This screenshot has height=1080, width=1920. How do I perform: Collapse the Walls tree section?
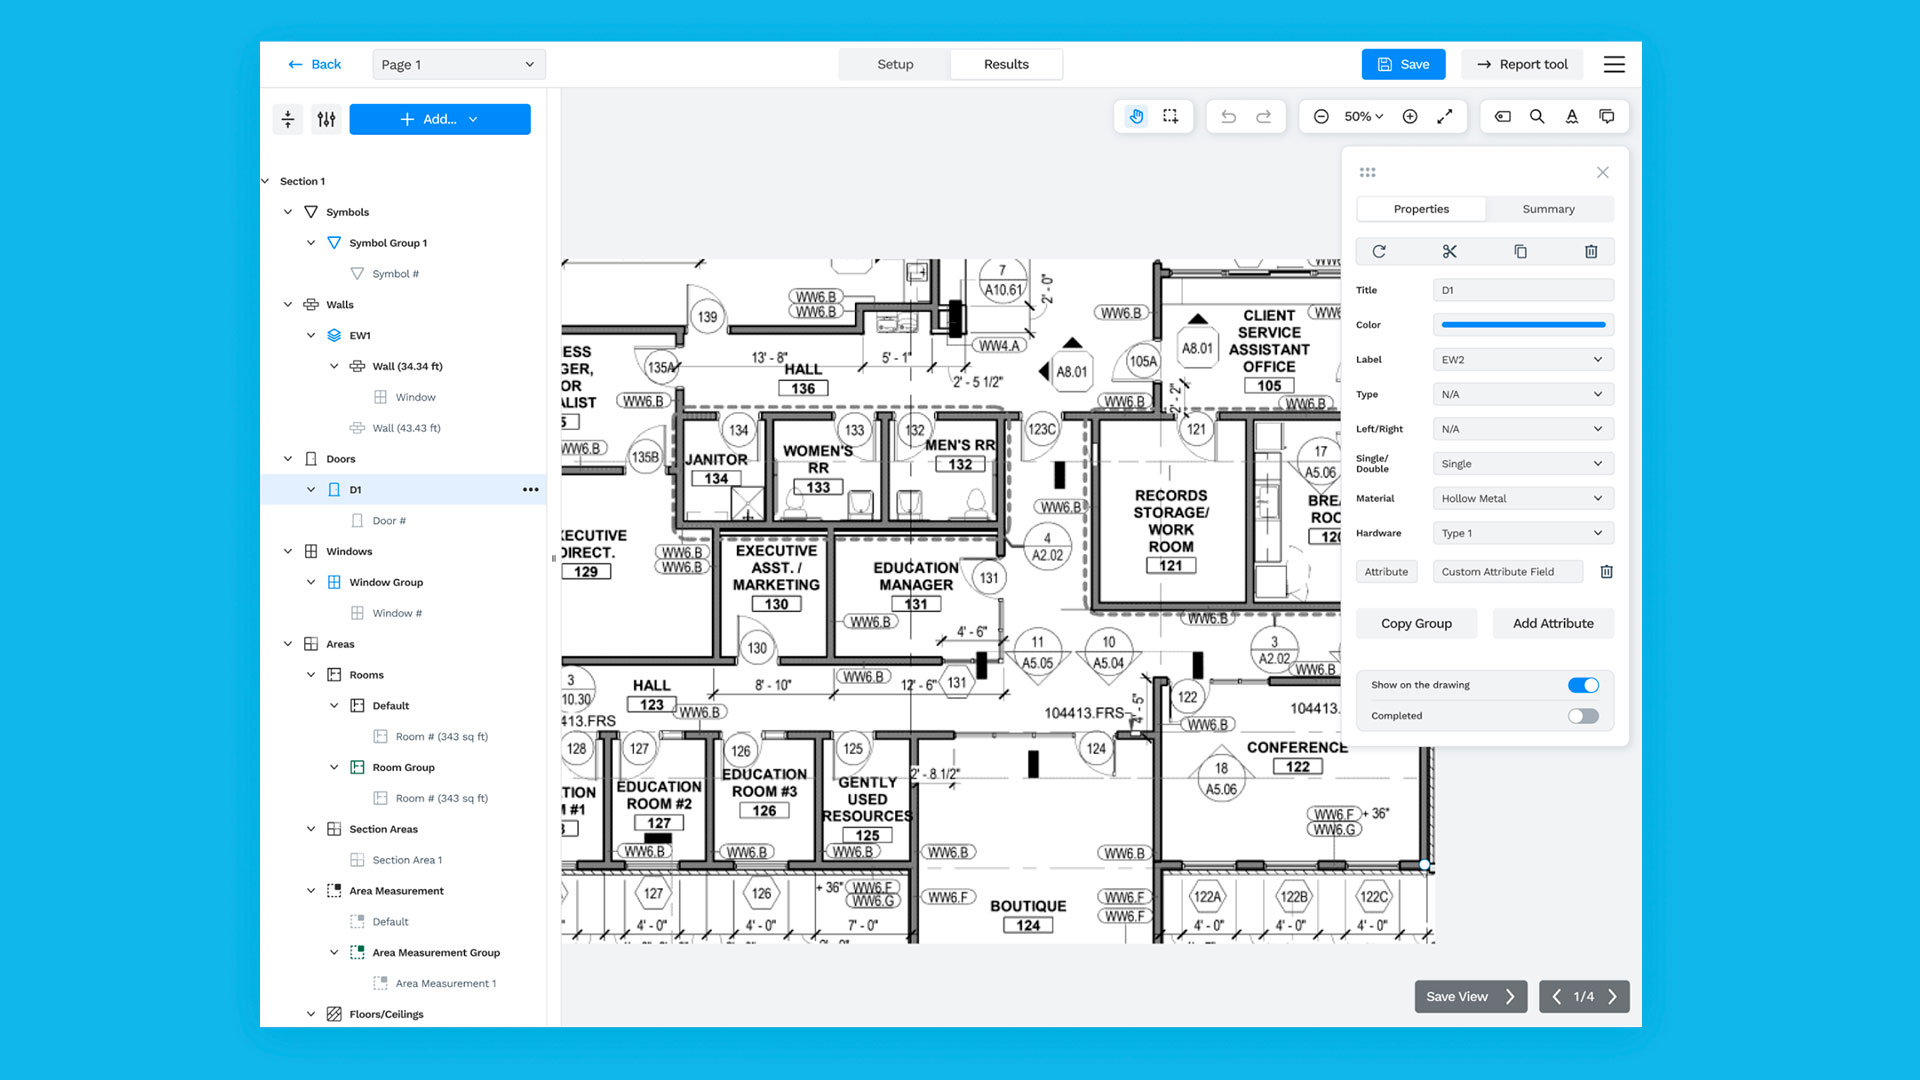288,305
